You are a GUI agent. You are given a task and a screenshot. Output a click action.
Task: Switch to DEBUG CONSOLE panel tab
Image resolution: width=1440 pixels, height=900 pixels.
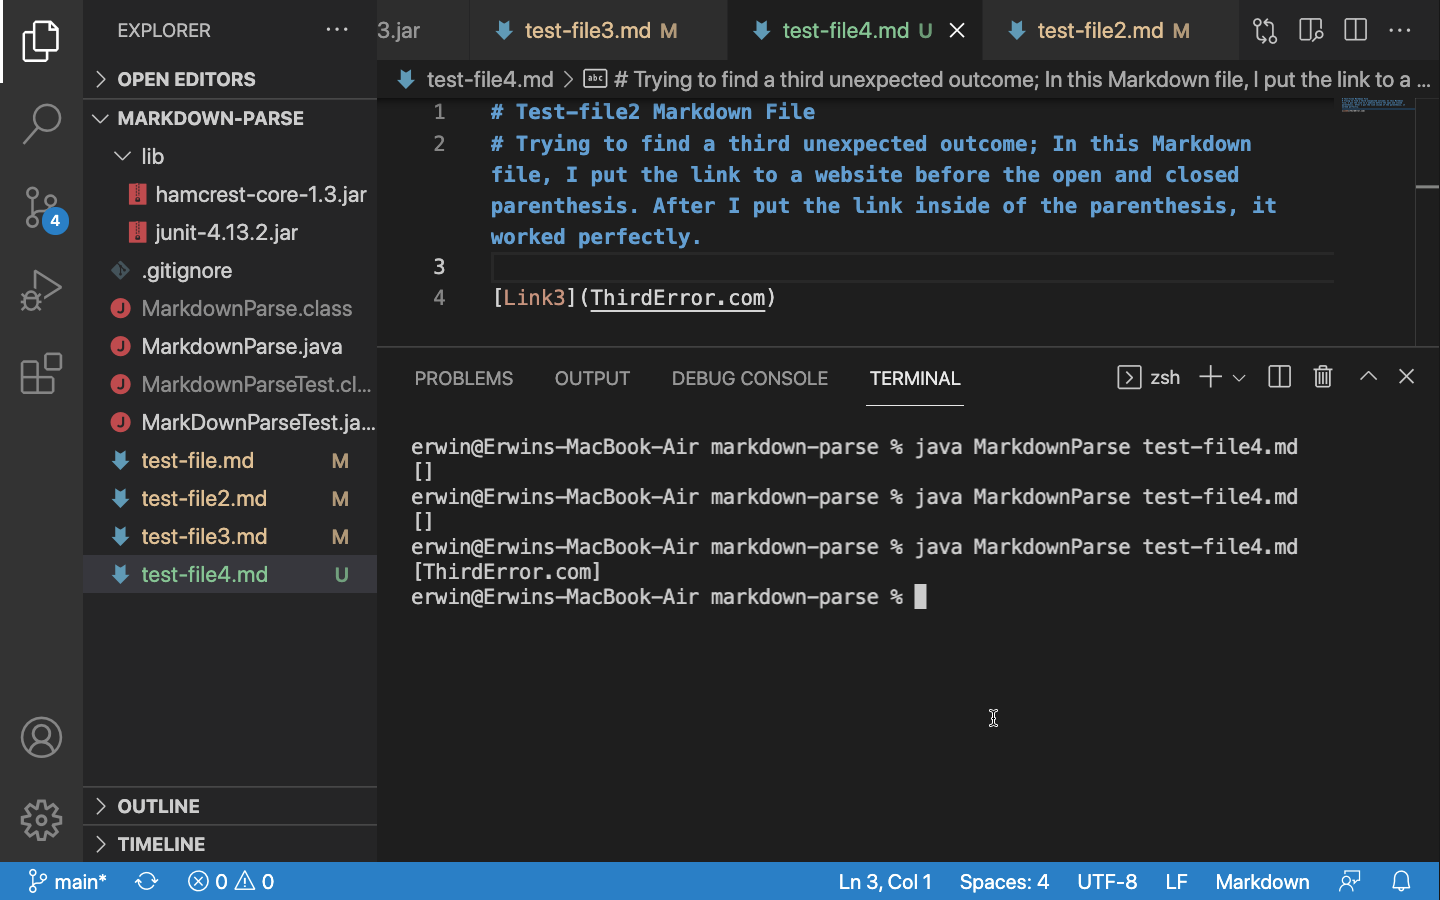(x=750, y=378)
